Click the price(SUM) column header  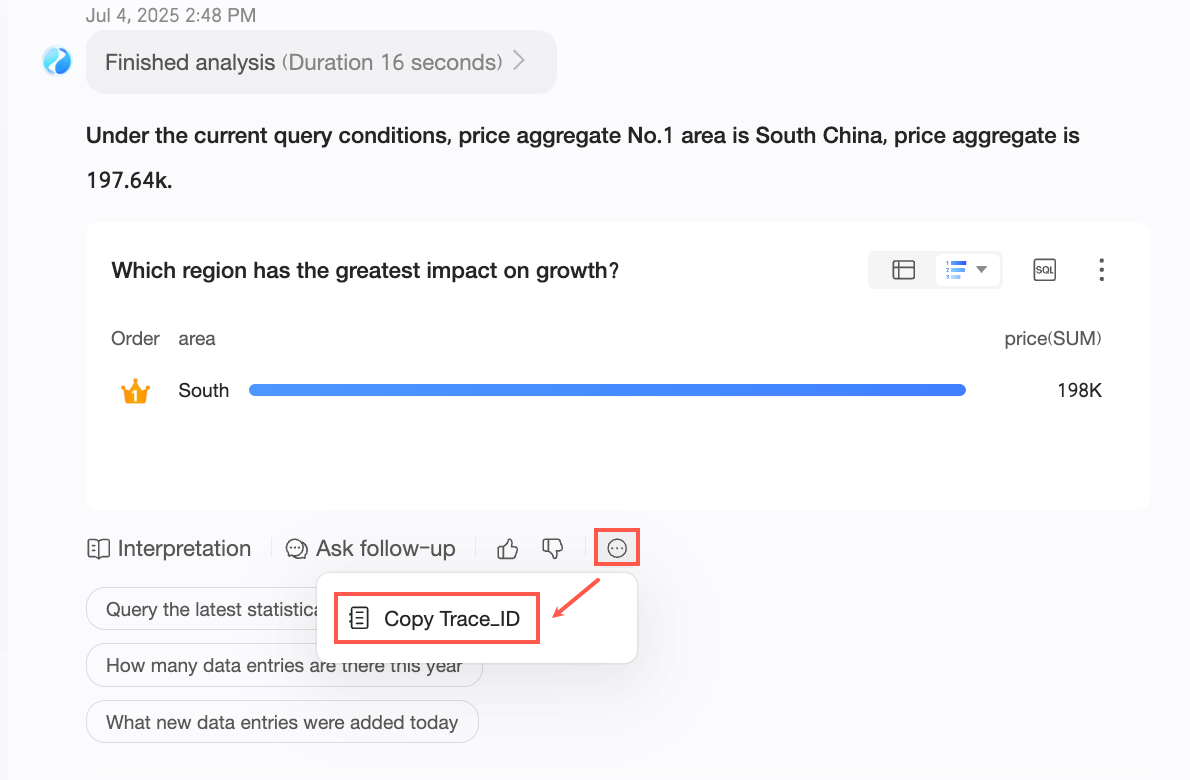1053,338
